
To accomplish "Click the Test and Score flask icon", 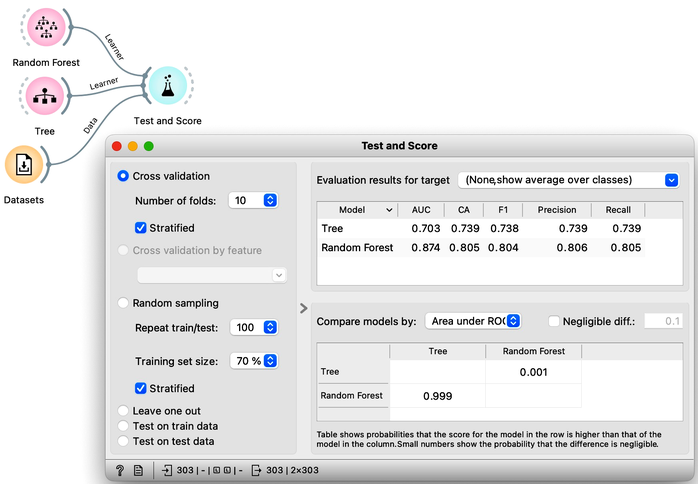I will coord(168,85).
